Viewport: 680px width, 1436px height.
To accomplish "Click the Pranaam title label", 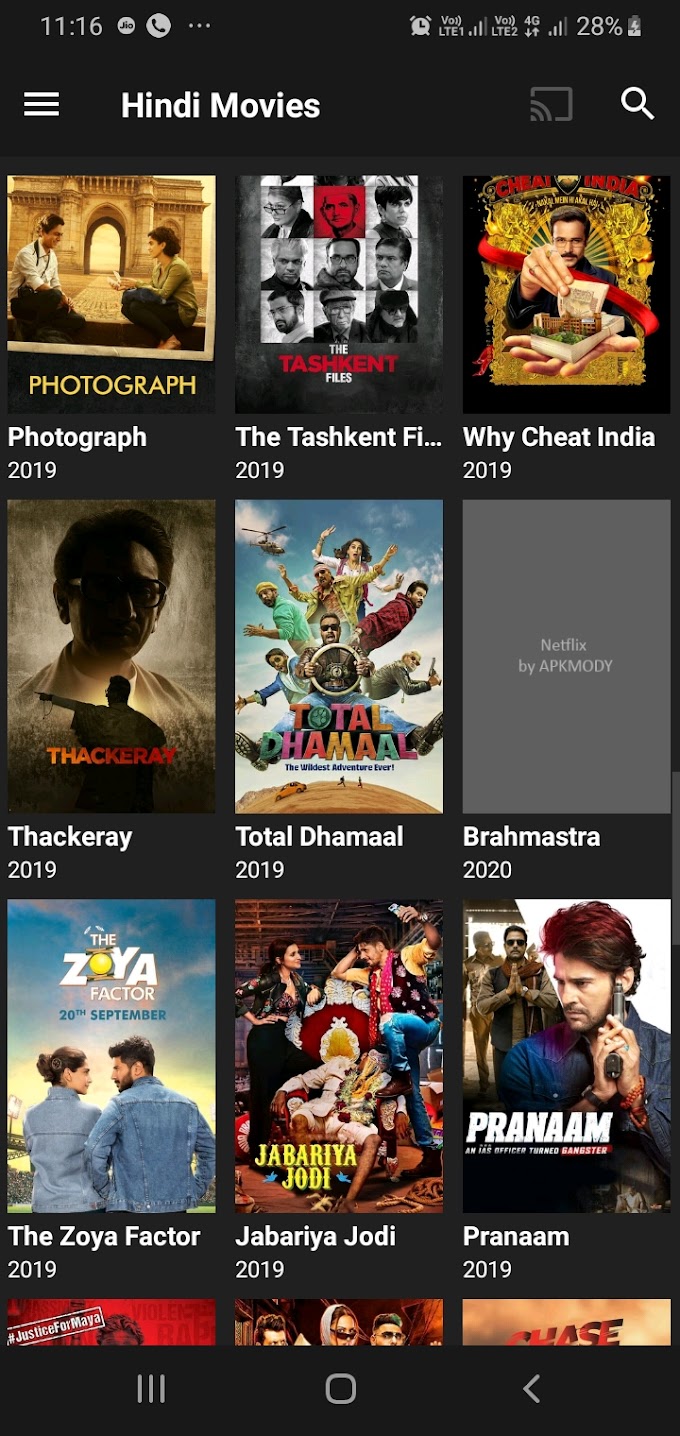I will coord(516,1237).
